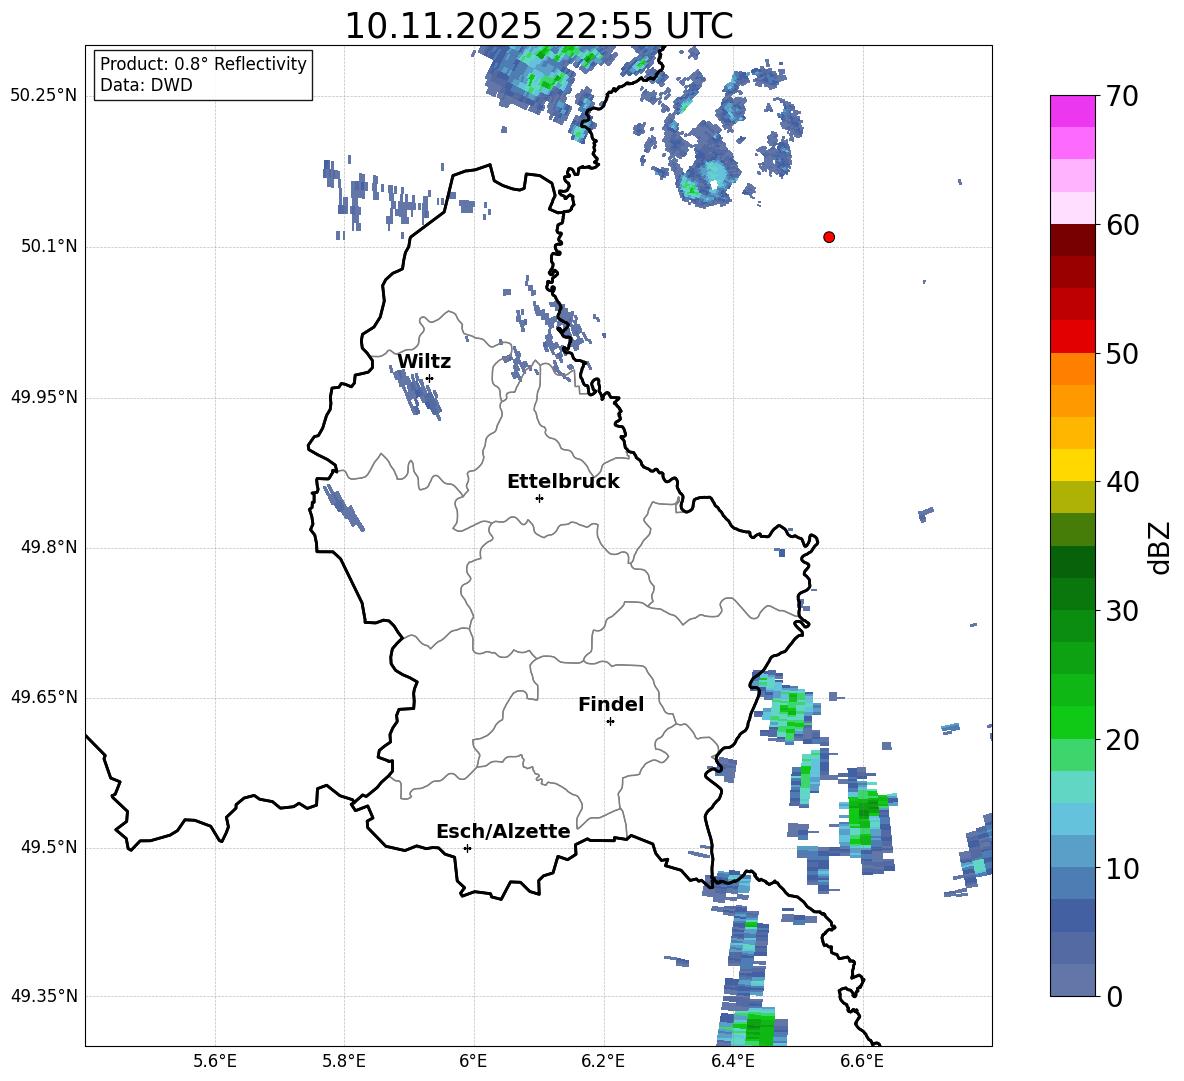Select the Findel city label

pyautogui.click(x=611, y=705)
